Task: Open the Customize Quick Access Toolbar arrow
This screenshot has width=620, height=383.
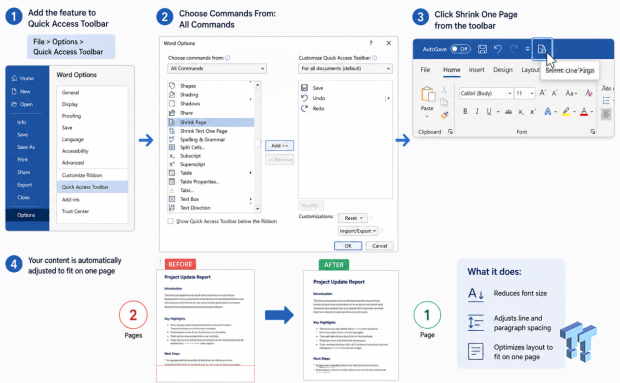Action: (527, 49)
